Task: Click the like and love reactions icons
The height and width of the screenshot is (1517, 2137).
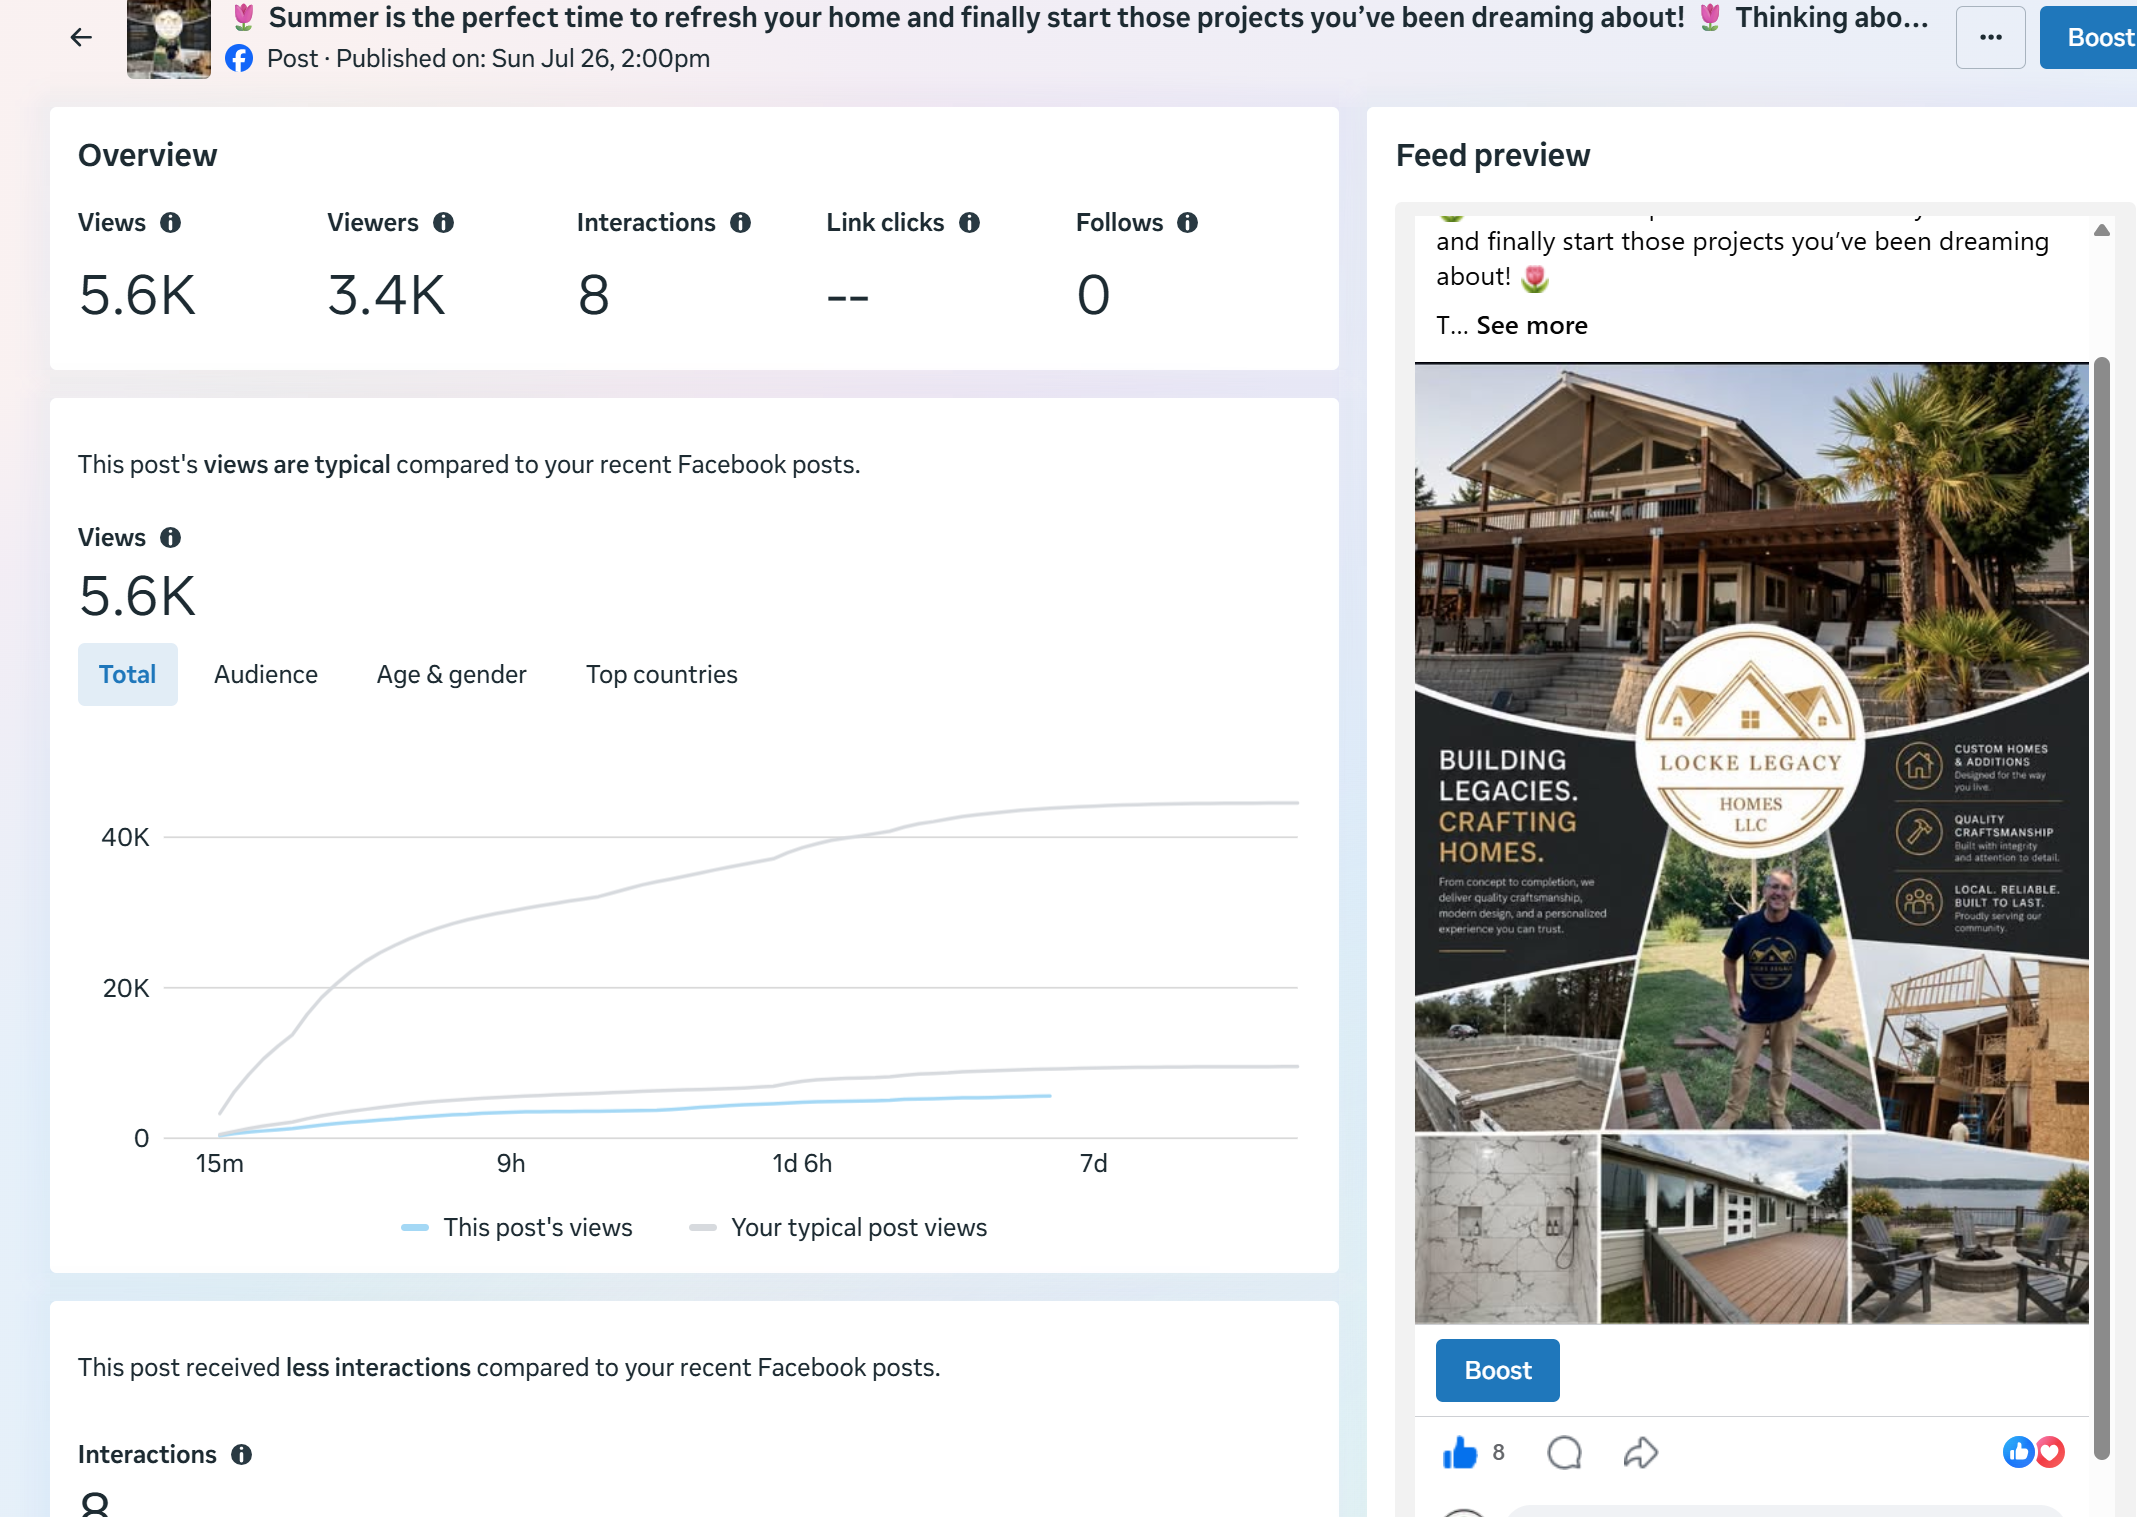Action: [x=2033, y=1452]
